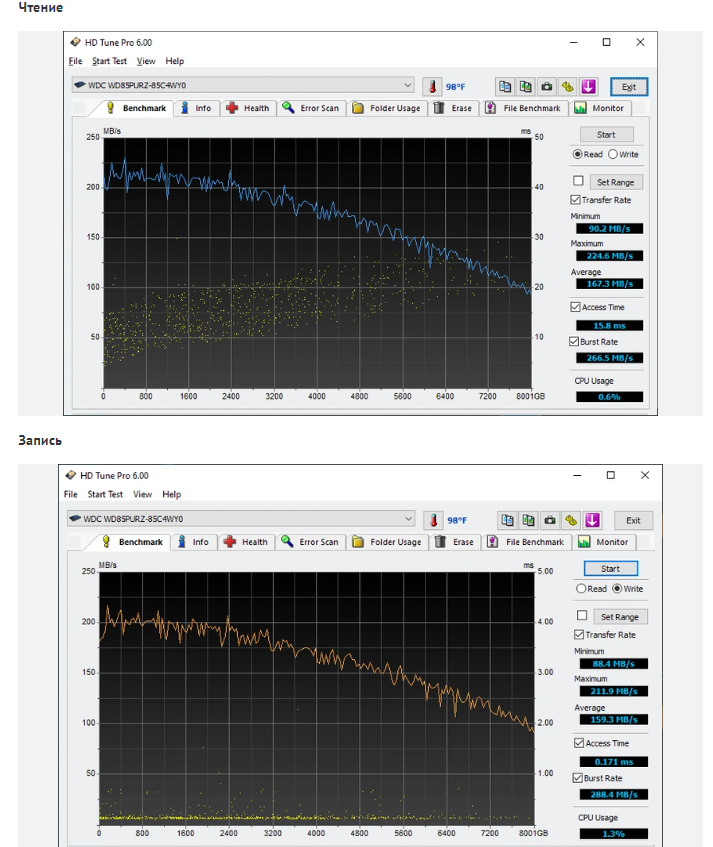Click the yellow options icon in the bottom window
This screenshot has width=713, height=847.
pyautogui.click(x=571, y=520)
